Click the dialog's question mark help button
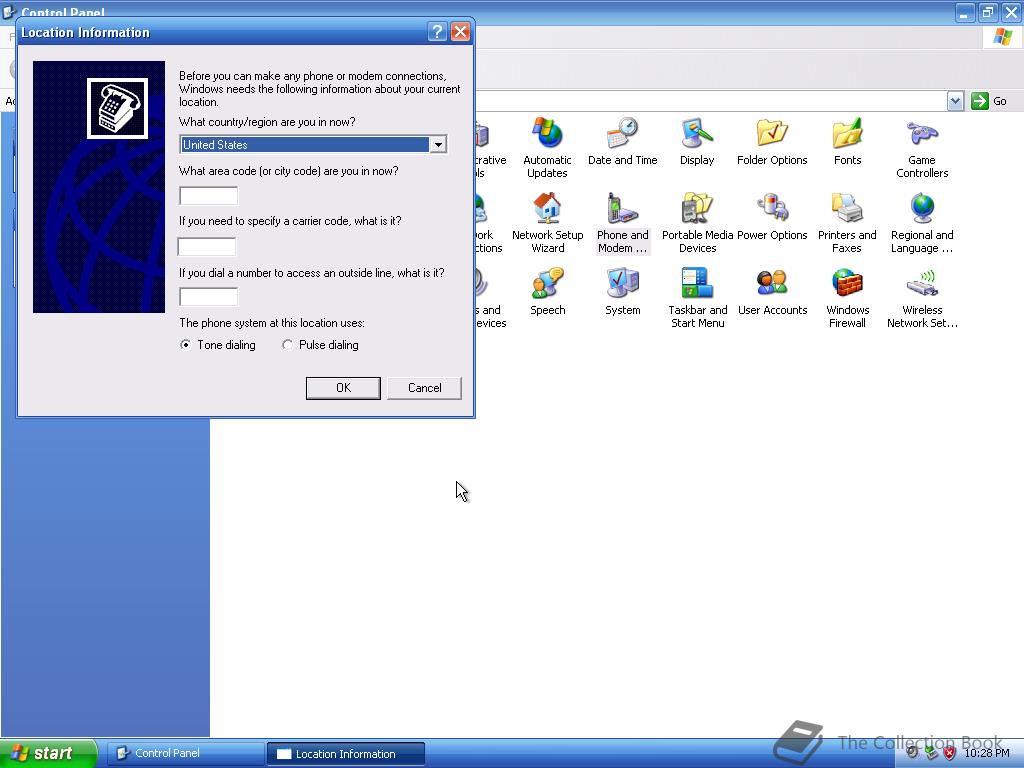Viewport: 1024px width, 768px height. point(437,31)
